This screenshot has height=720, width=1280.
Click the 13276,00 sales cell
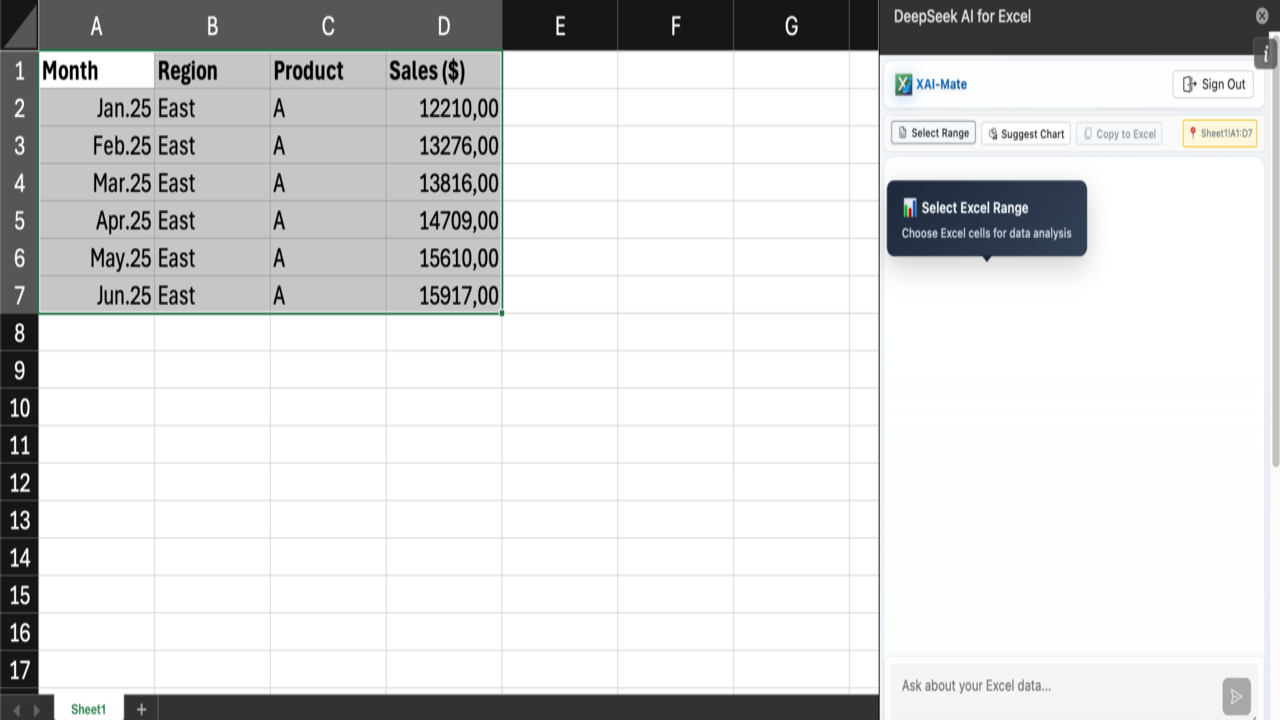click(444, 145)
